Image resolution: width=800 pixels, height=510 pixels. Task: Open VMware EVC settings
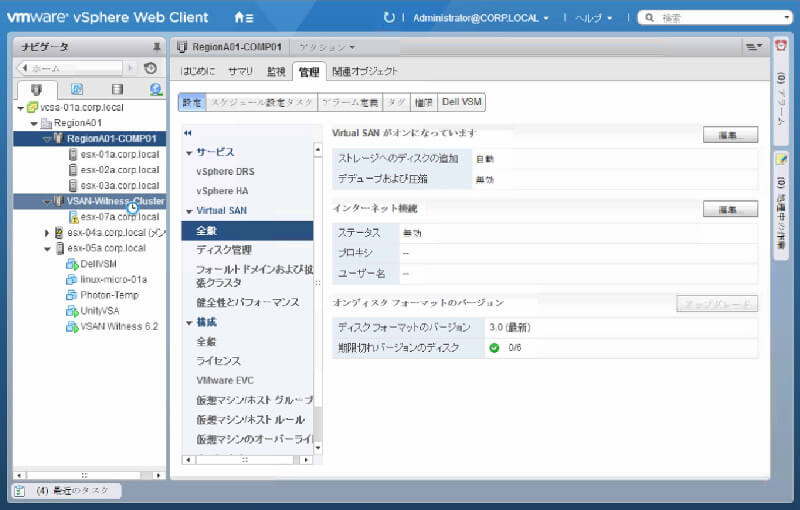point(225,380)
